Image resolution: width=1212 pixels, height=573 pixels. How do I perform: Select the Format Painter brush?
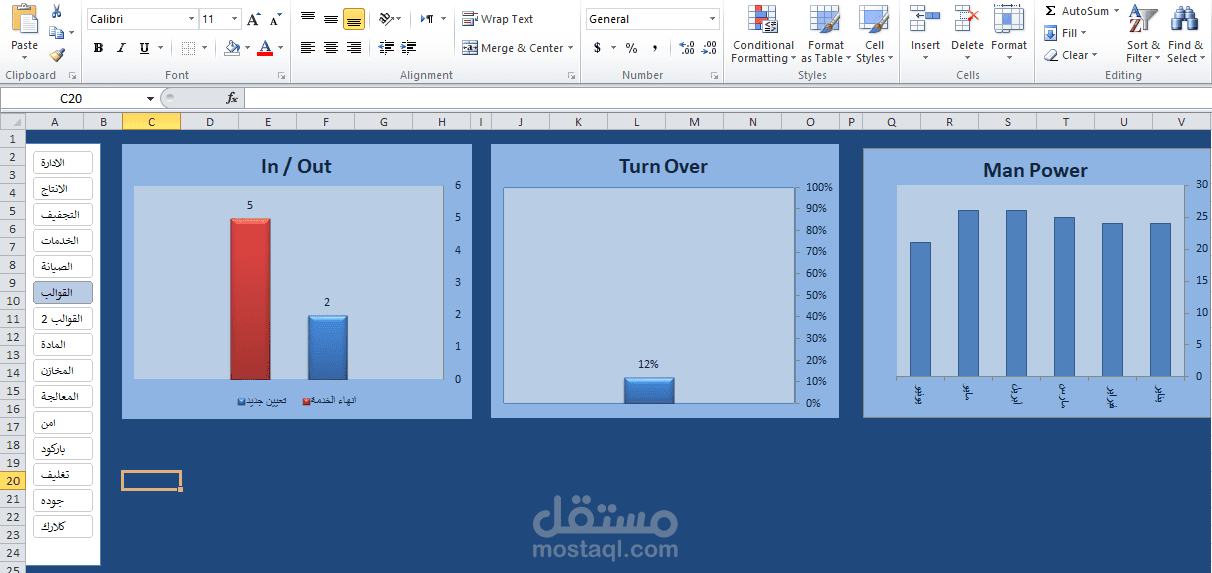pyautogui.click(x=57, y=55)
